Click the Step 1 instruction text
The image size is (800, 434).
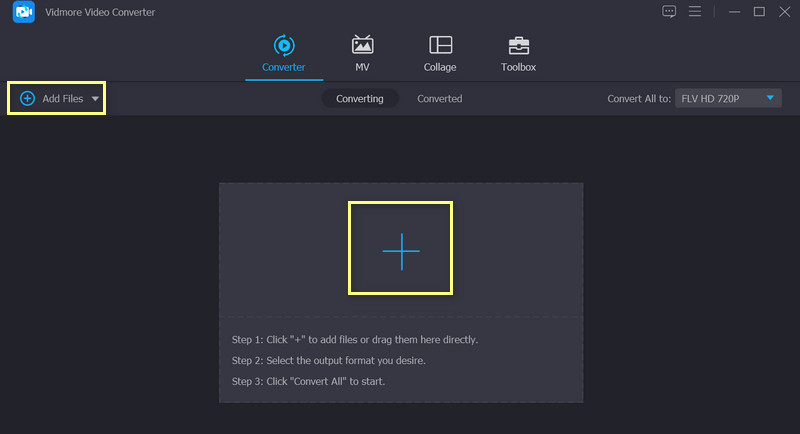pyautogui.click(x=355, y=340)
